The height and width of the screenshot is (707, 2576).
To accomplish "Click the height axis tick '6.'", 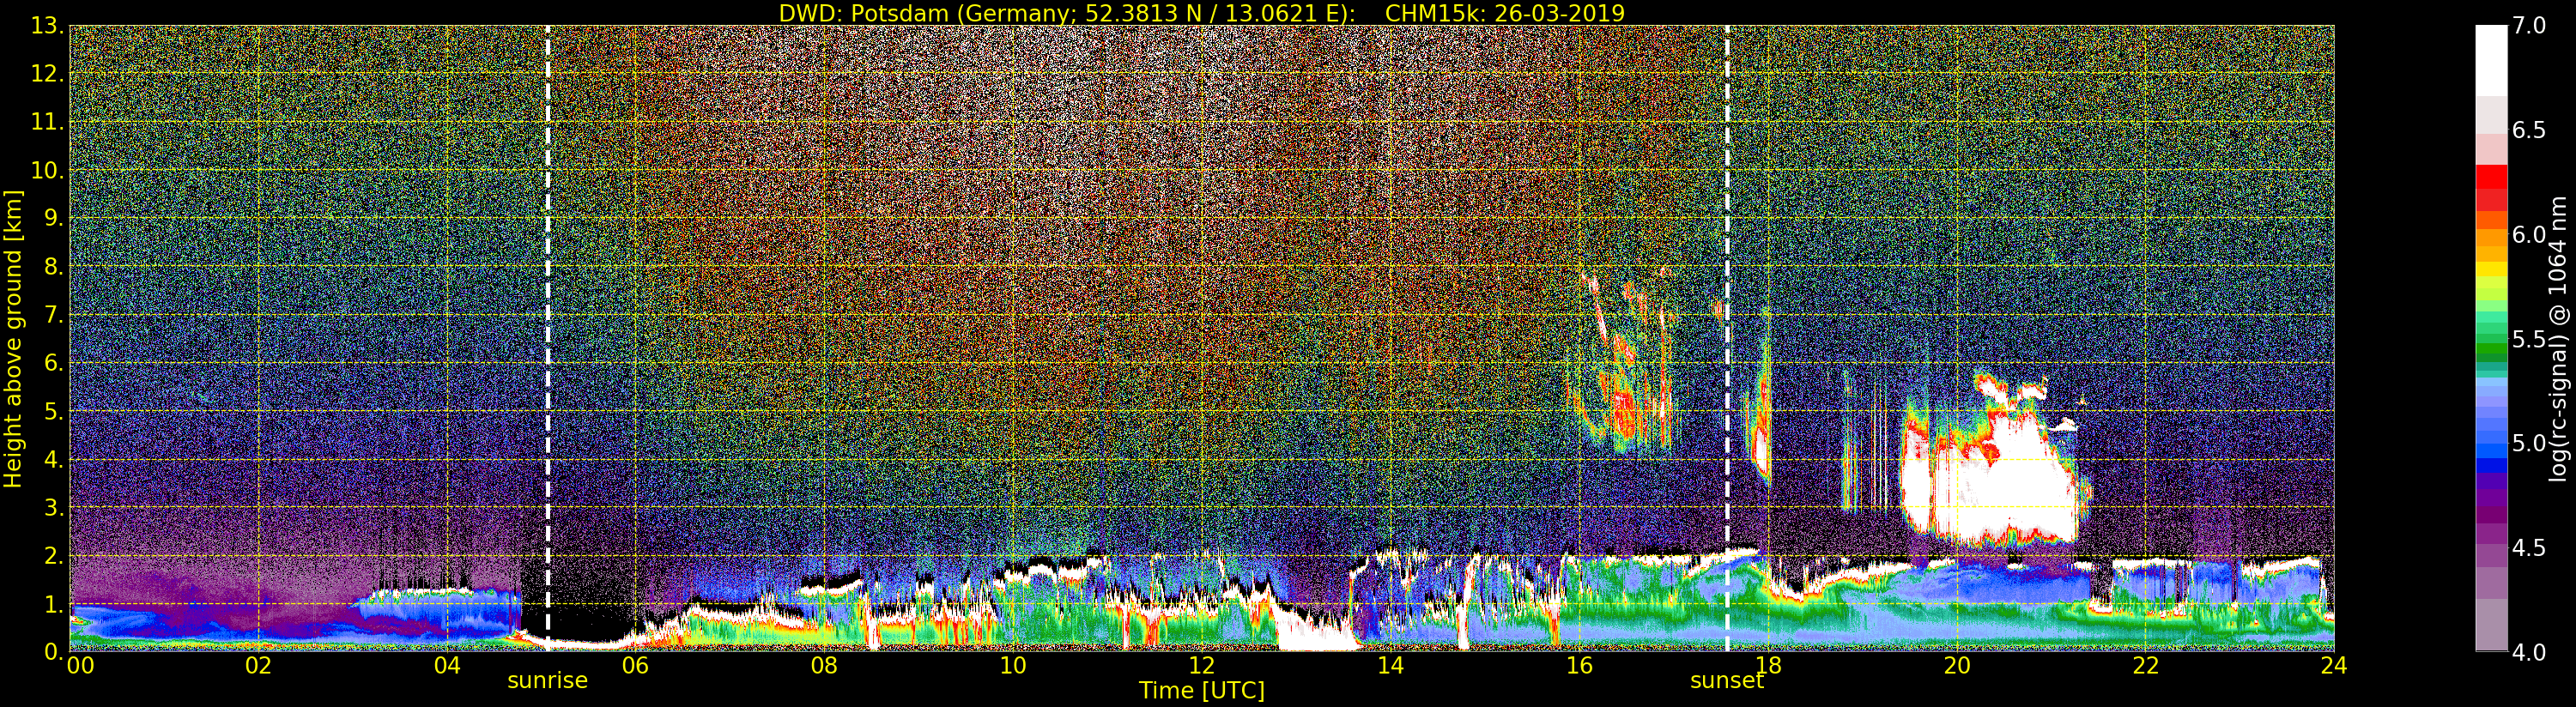I will (x=54, y=363).
